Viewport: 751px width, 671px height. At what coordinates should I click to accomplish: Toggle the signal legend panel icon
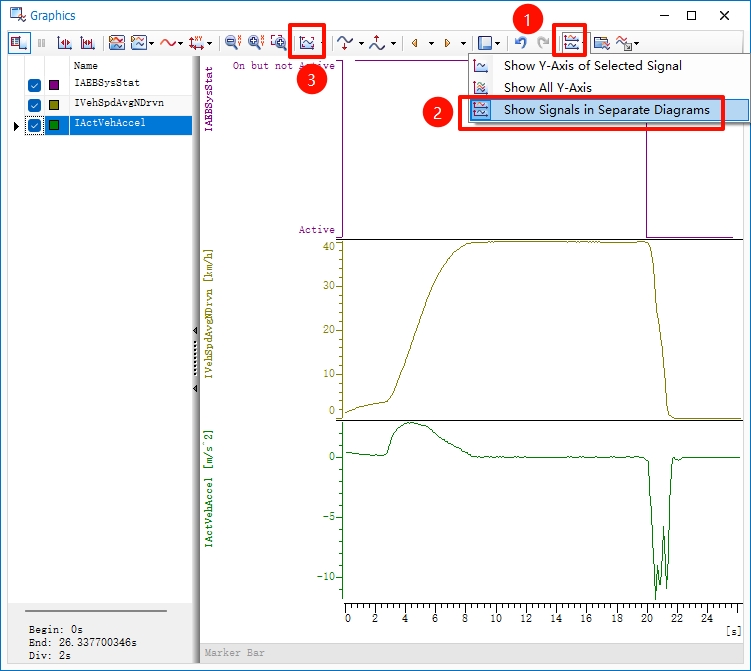coord(18,43)
